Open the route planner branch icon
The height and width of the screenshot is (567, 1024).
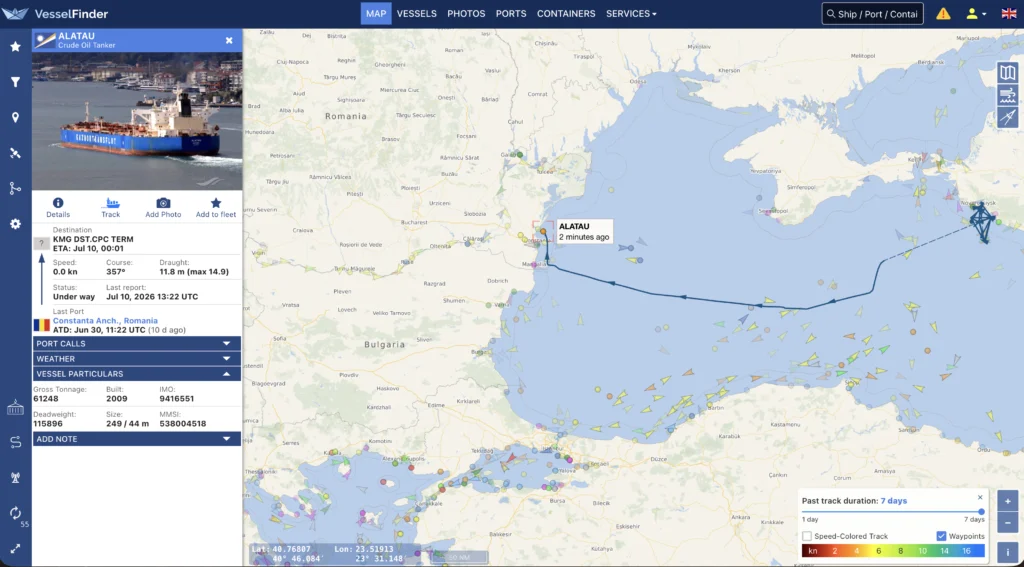pyautogui.click(x=16, y=188)
